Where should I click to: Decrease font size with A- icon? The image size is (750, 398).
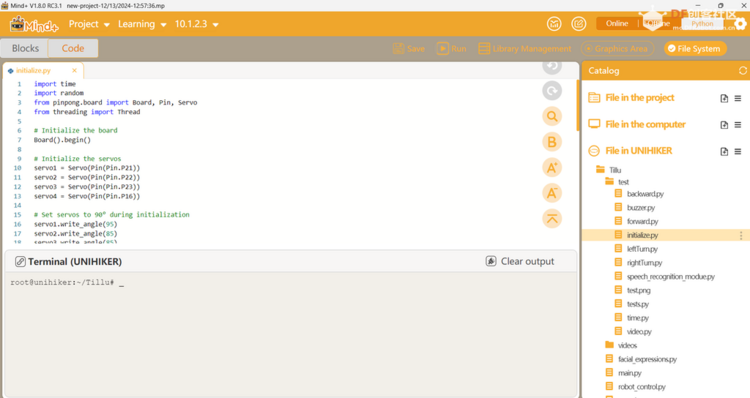point(552,193)
